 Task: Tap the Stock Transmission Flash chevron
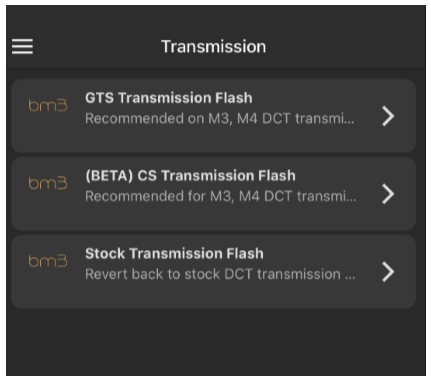click(x=388, y=272)
